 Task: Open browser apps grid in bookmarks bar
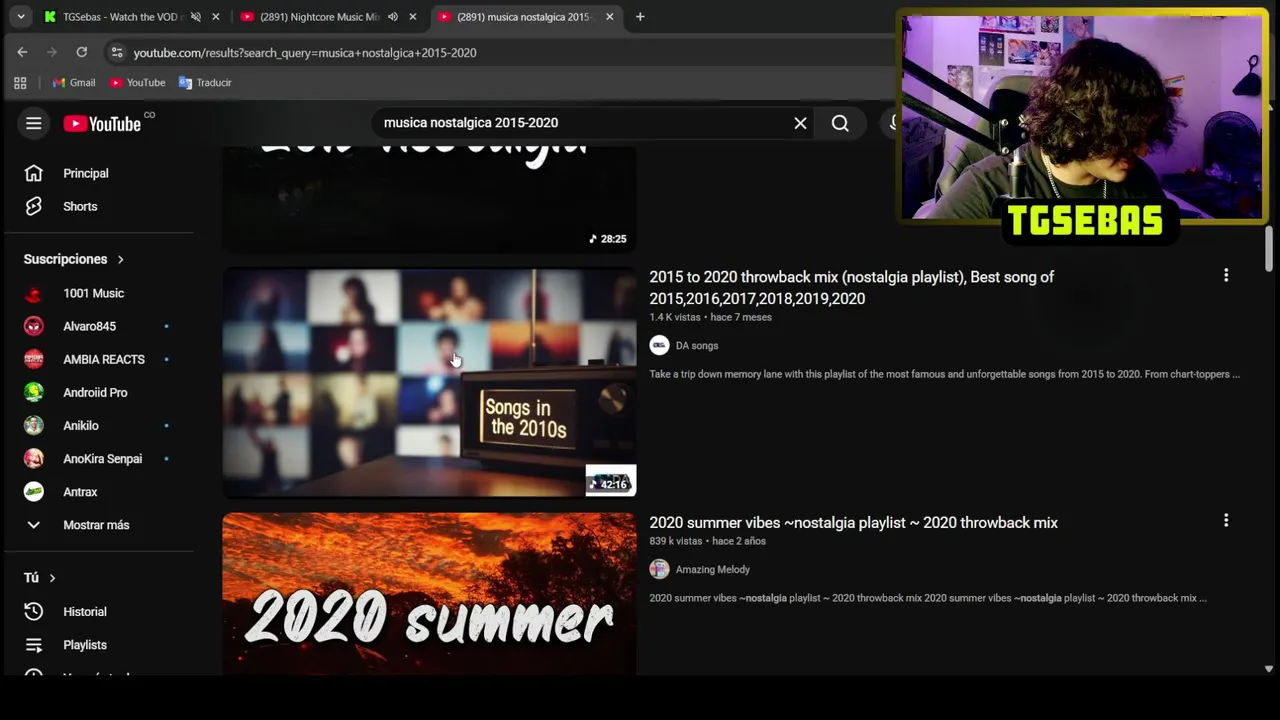[x=20, y=83]
